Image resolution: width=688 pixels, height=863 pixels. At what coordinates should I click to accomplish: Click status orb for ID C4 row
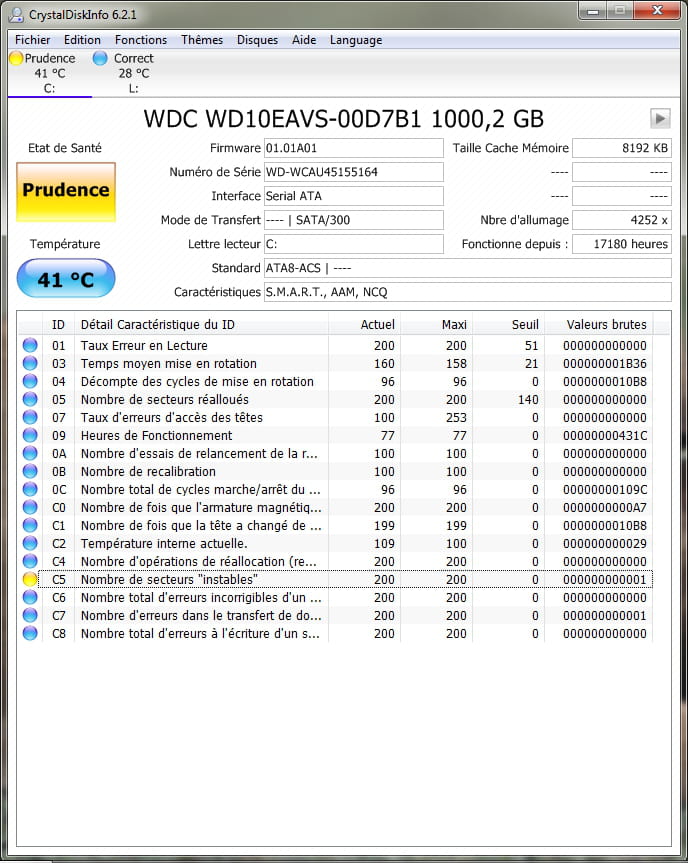pyautogui.click(x=30, y=561)
